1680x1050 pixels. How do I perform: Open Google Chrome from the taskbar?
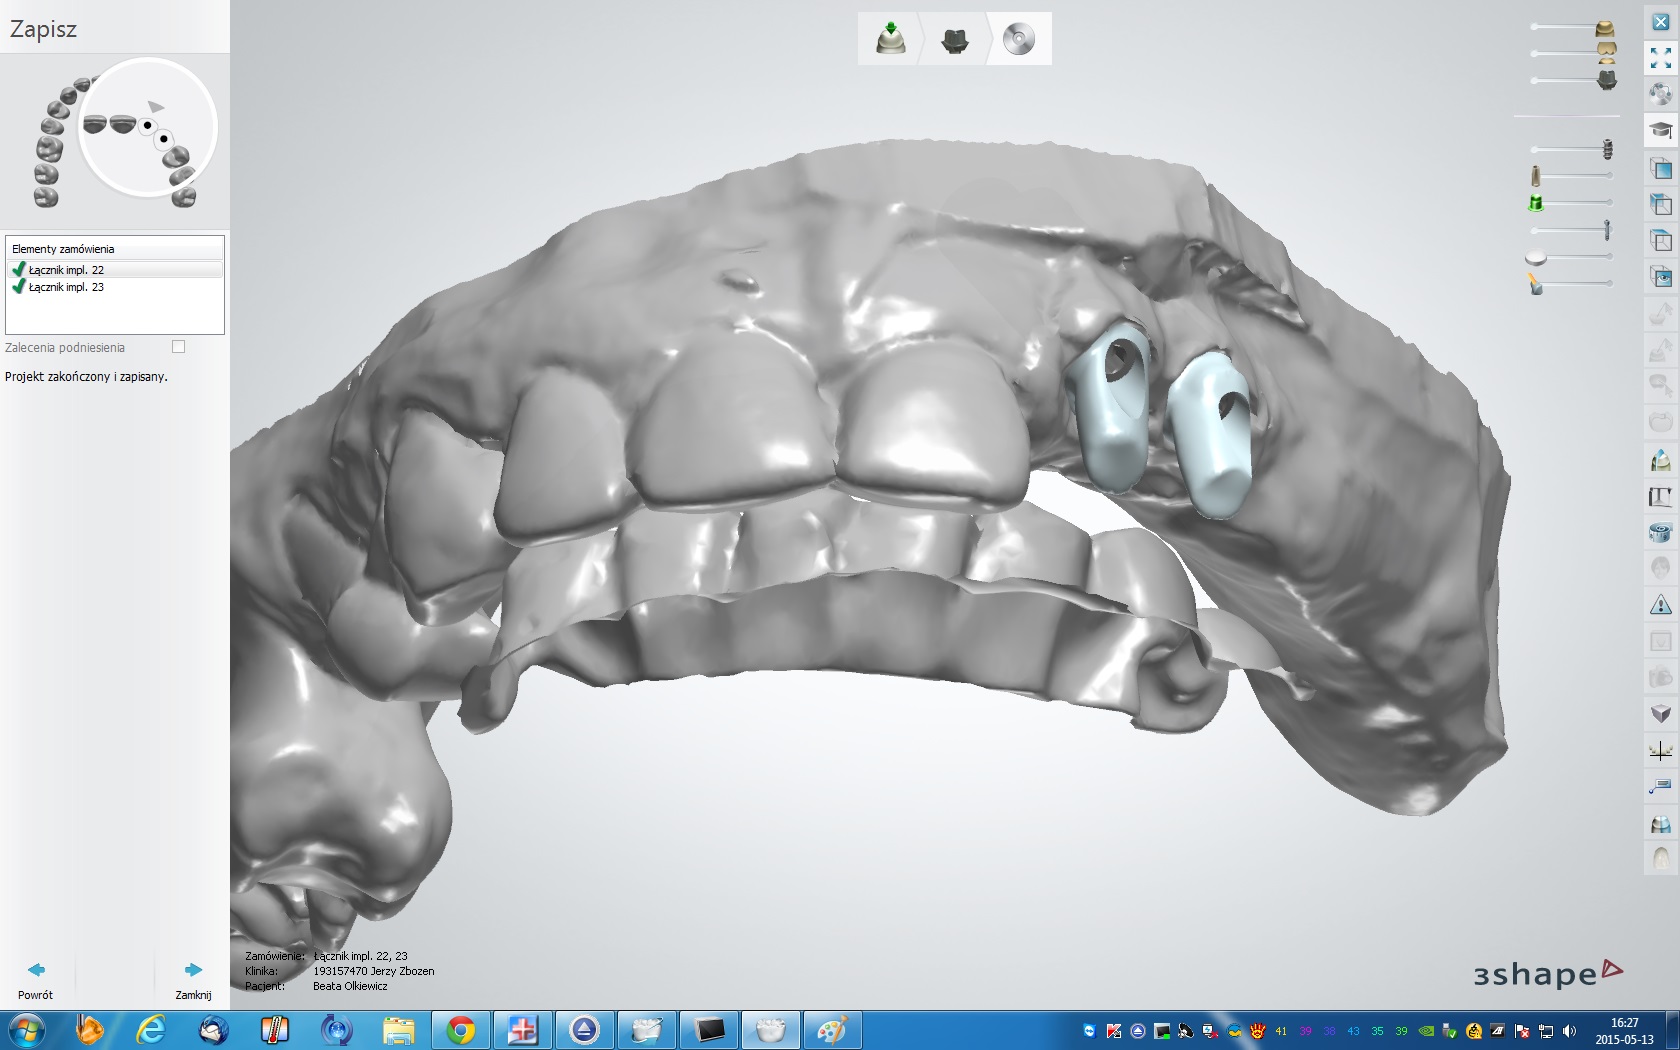[461, 1029]
